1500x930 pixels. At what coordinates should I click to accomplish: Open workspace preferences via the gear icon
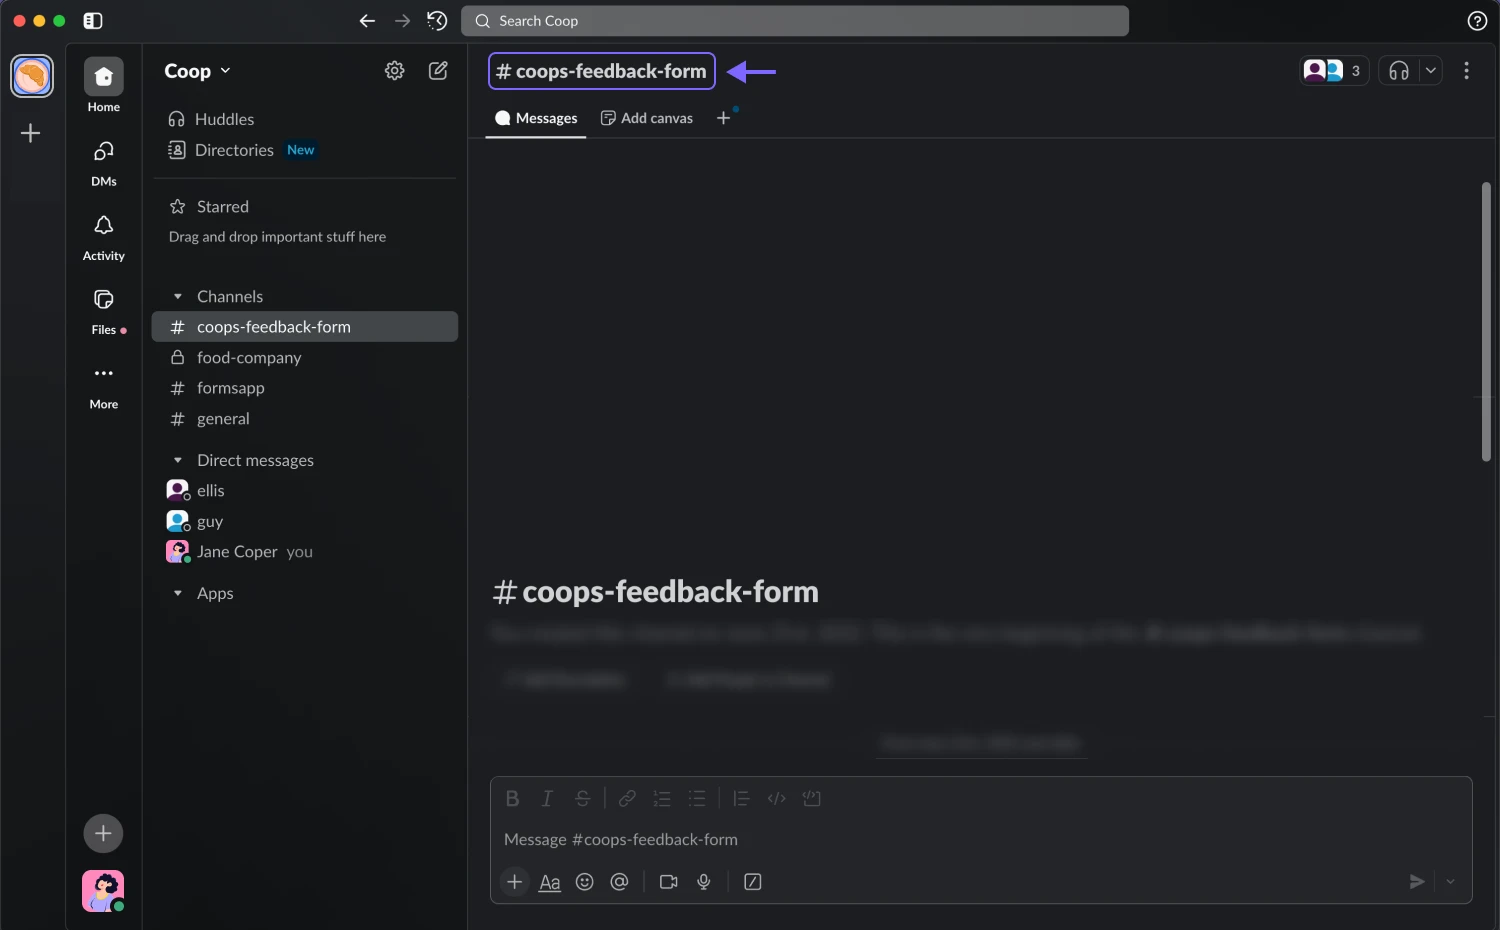click(x=394, y=70)
